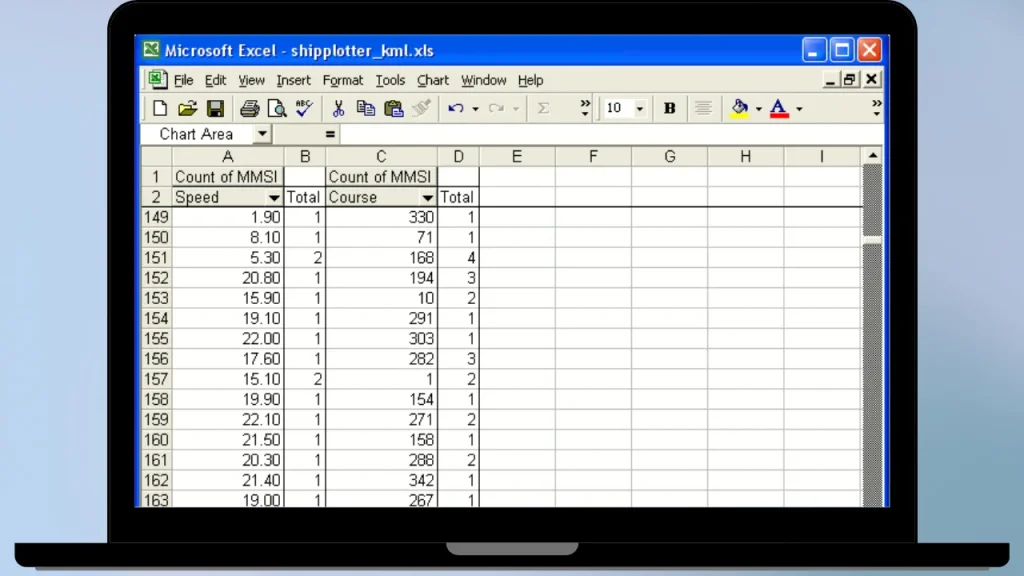Open the Help menu

[x=530, y=80]
